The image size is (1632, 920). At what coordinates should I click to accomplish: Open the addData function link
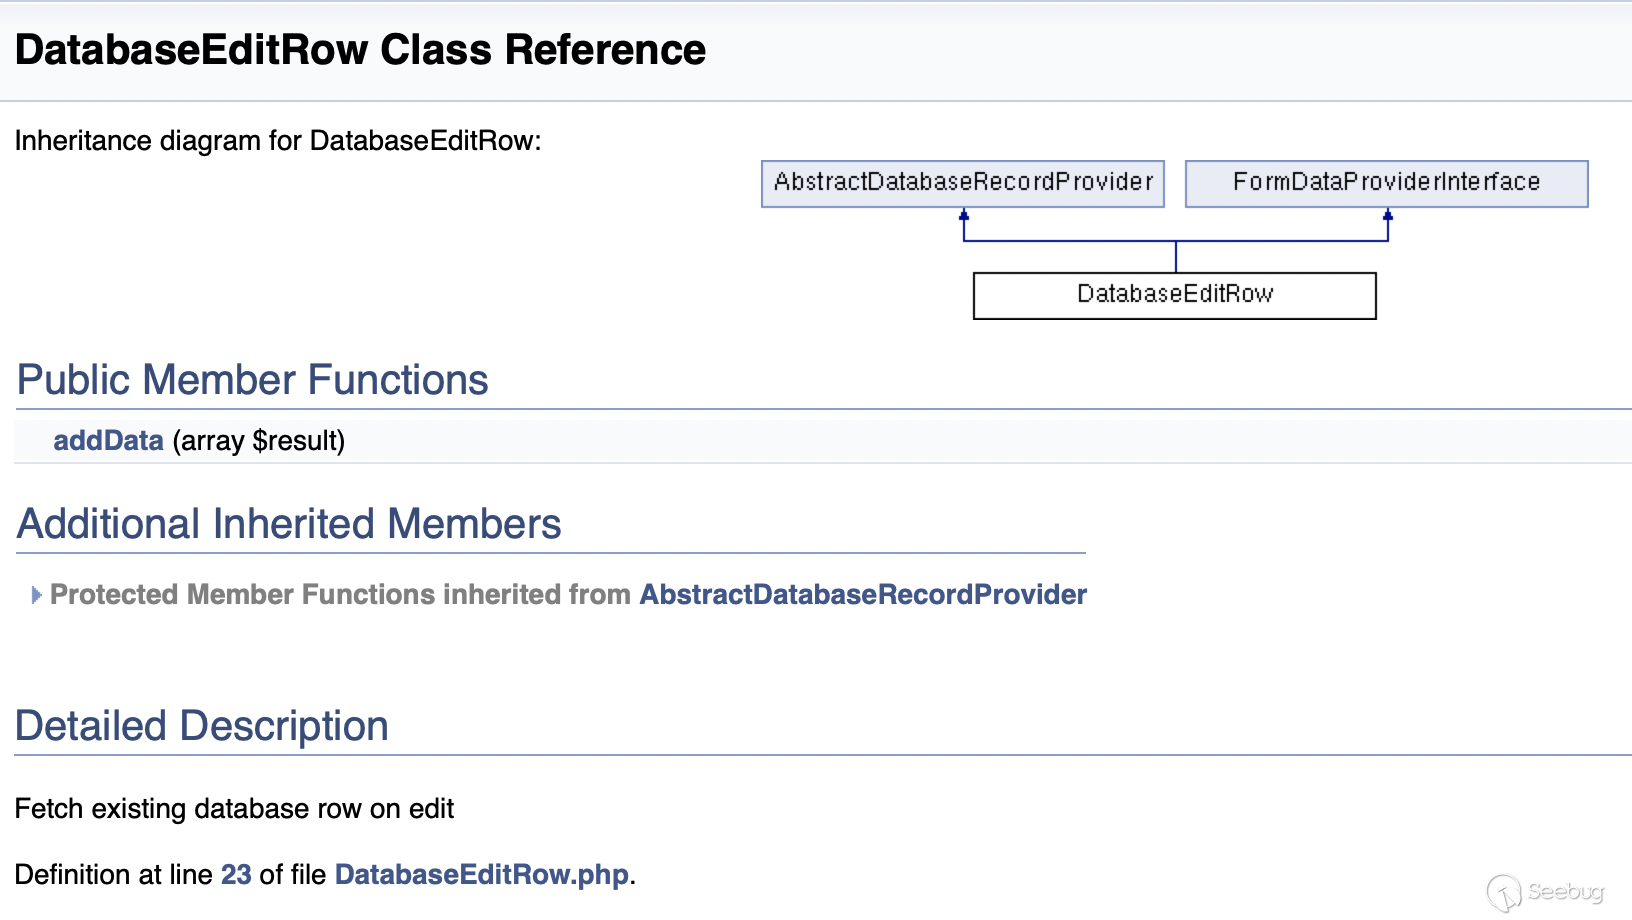(108, 441)
